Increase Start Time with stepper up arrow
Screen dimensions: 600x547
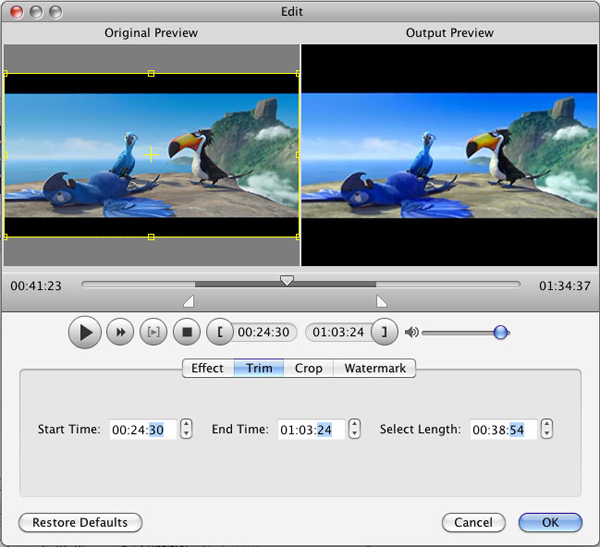point(186,424)
